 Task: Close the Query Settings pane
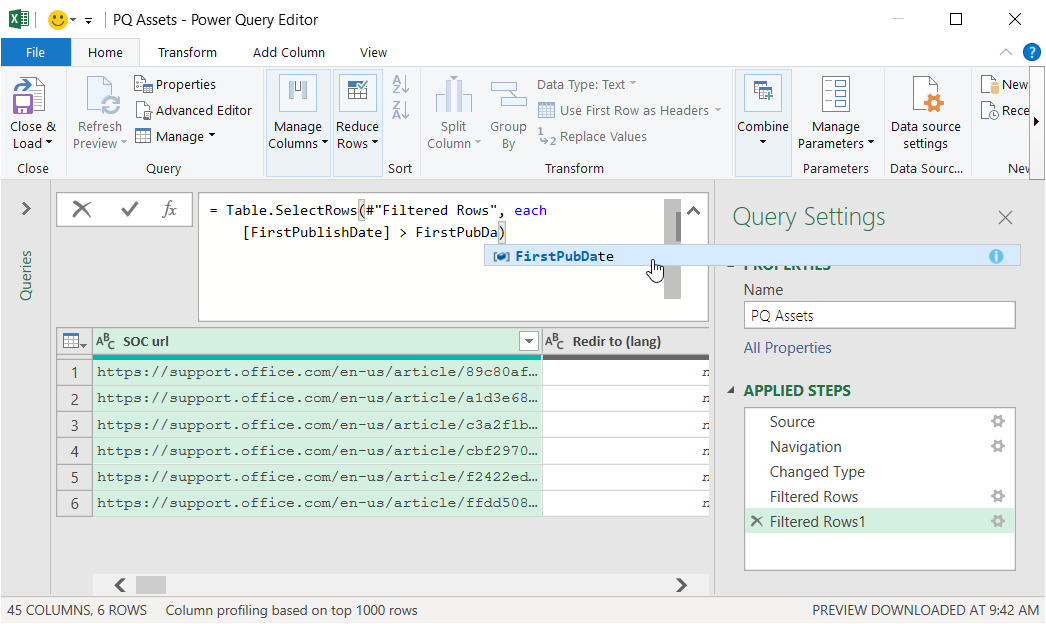1005,217
